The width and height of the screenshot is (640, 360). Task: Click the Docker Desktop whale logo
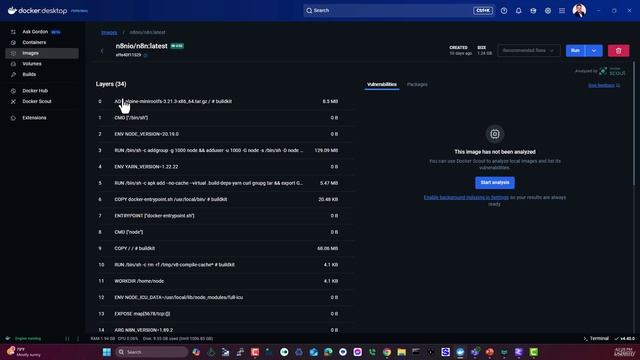pyautogui.click(x=12, y=11)
